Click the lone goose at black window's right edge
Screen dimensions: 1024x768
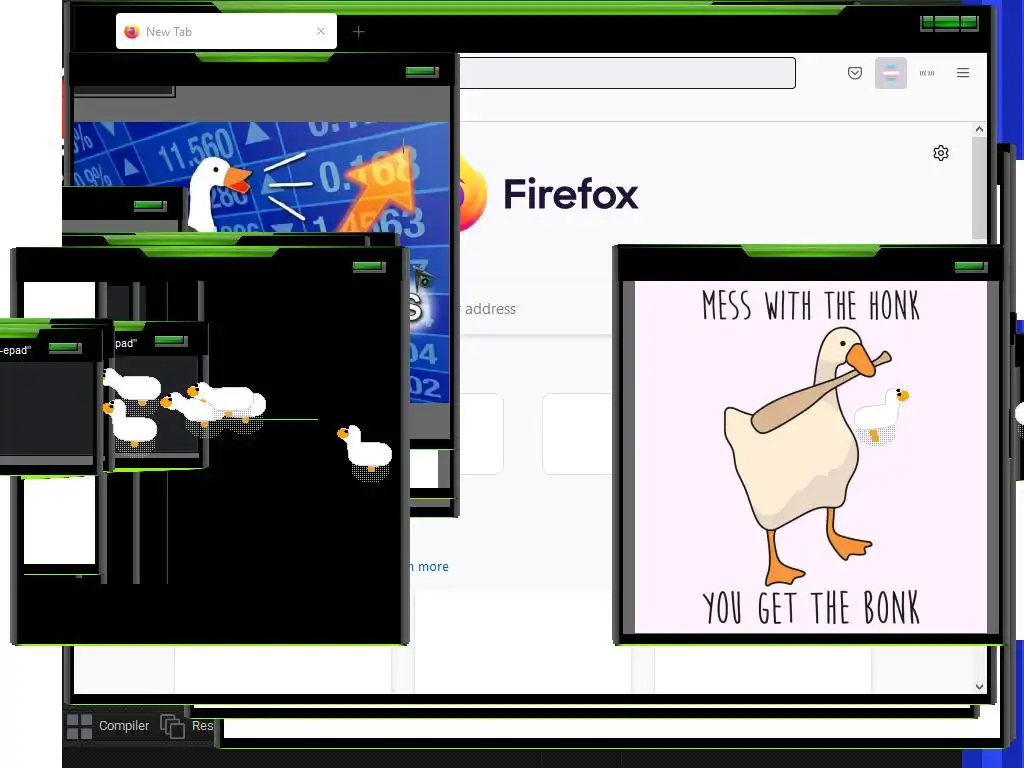tap(365, 449)
